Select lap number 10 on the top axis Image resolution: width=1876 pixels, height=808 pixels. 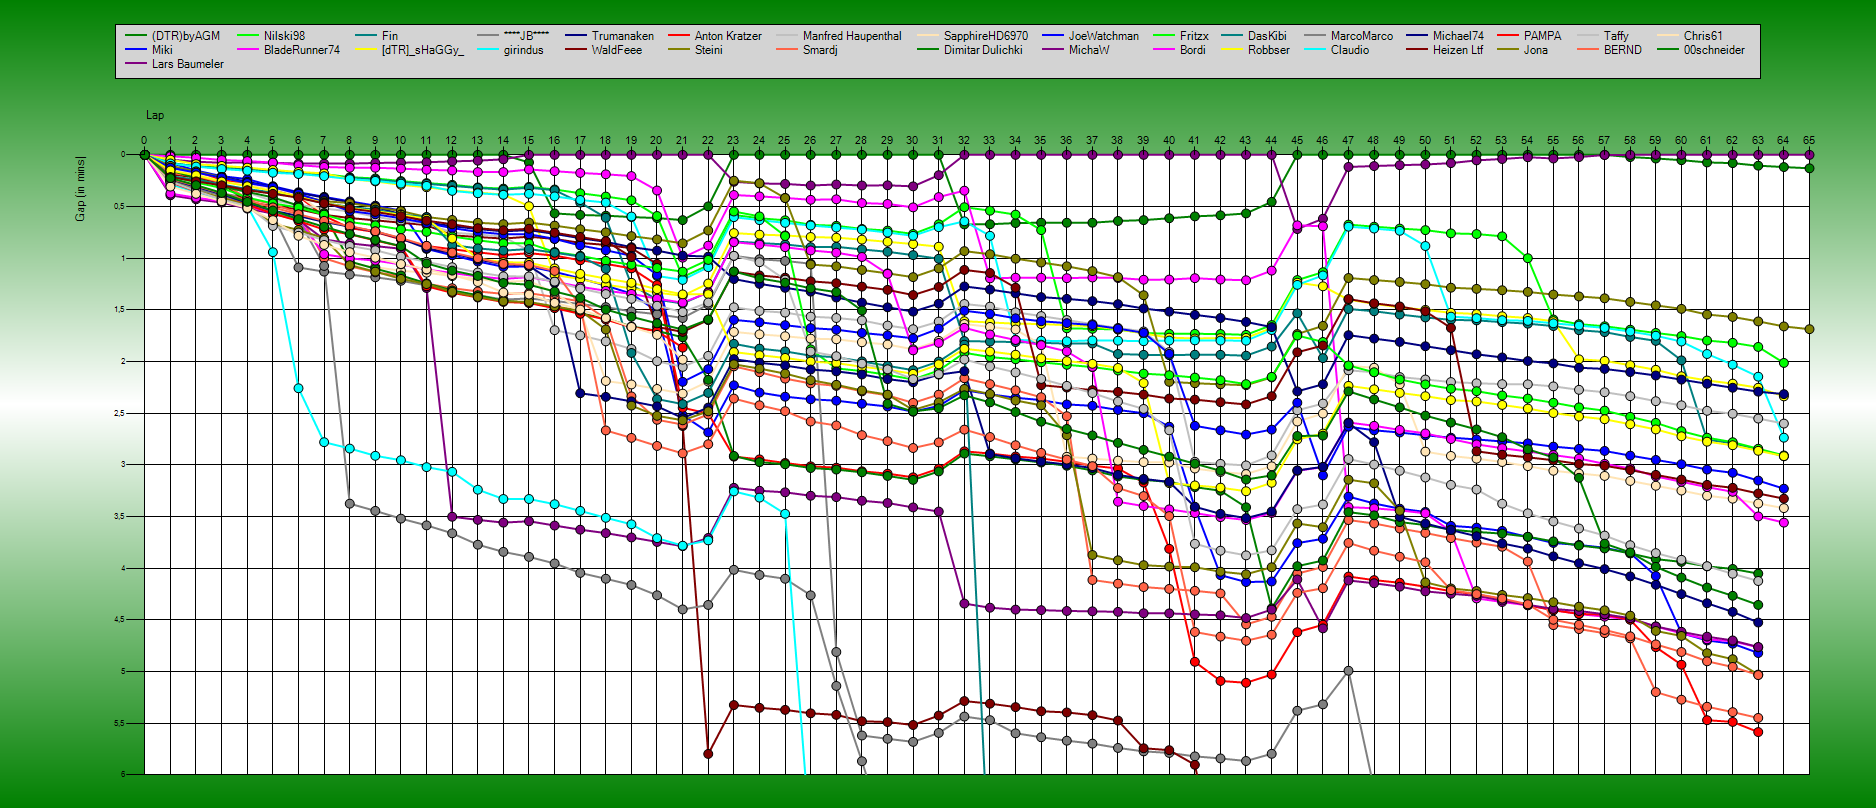pos(400,141)
